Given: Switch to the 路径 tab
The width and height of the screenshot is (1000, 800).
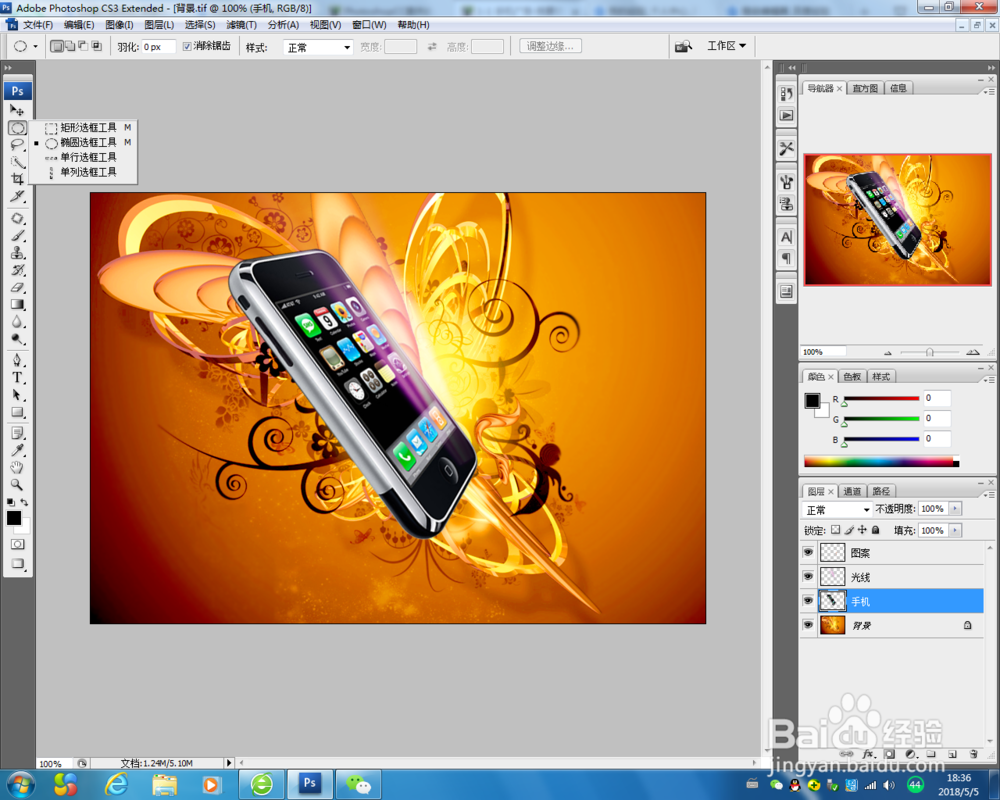Looking at the screenshot, I should click(881, 491).
